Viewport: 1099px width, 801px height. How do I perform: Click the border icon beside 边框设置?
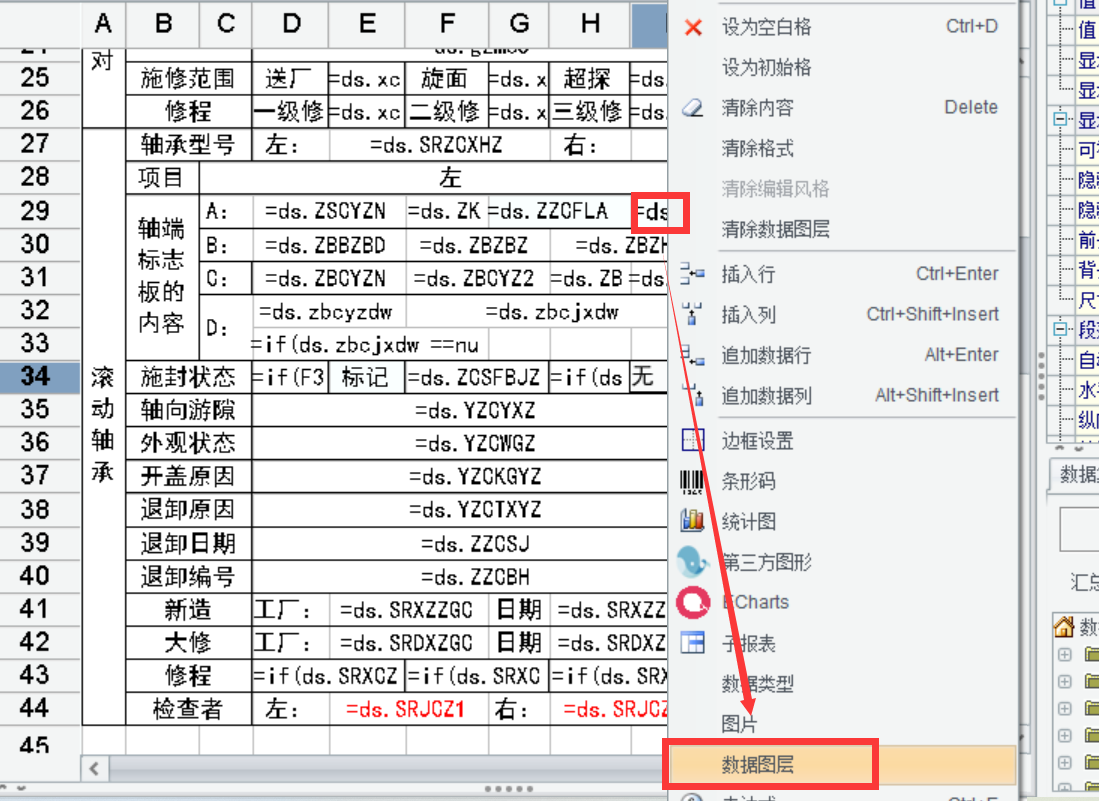pos(692,440)
